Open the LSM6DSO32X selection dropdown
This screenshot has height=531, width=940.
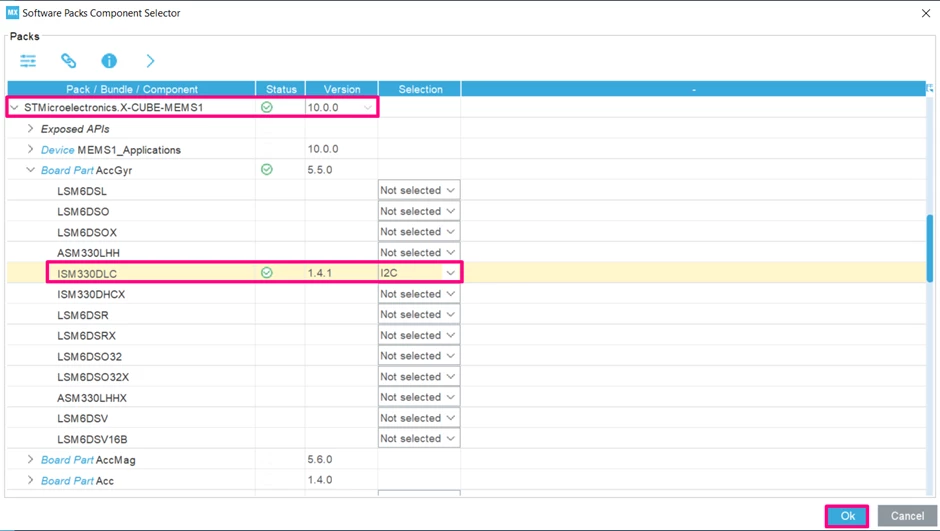pos(419,376)
